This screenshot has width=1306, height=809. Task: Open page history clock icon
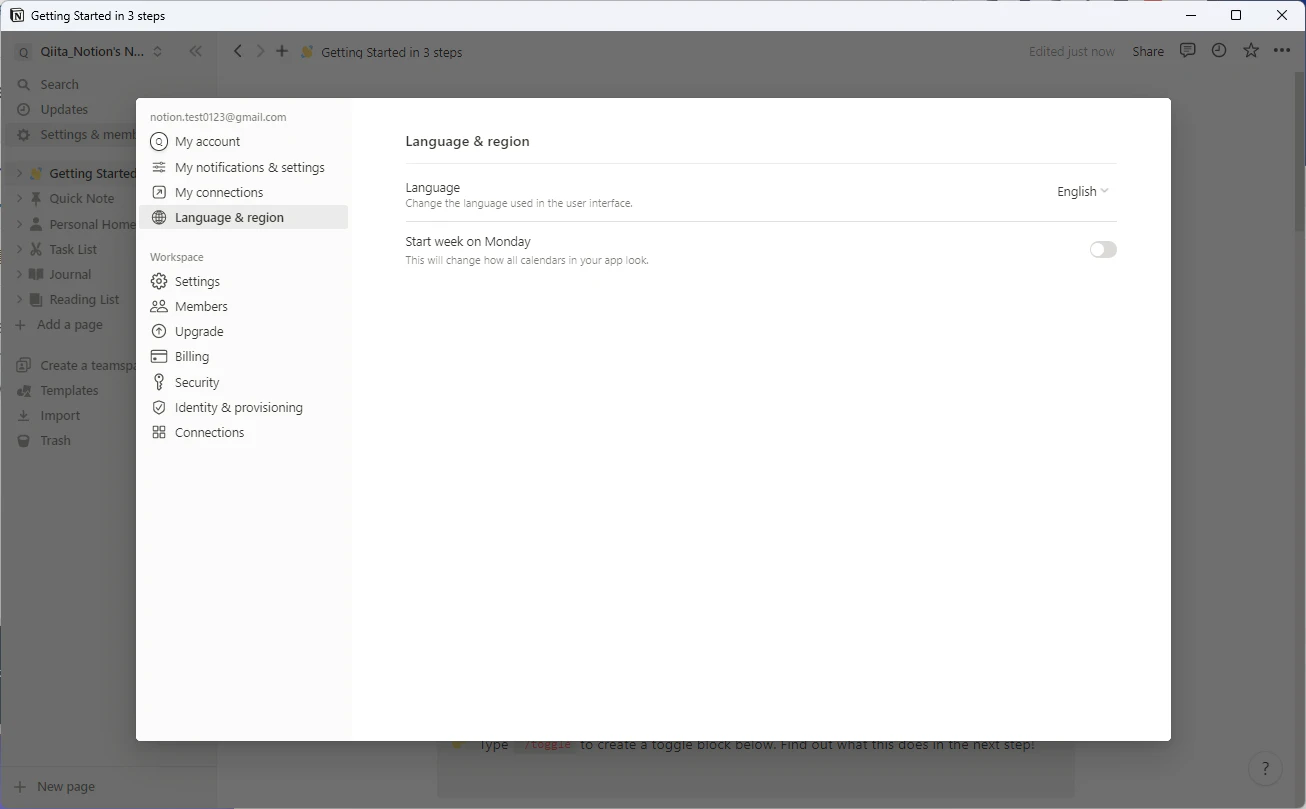coord(1219,51)
